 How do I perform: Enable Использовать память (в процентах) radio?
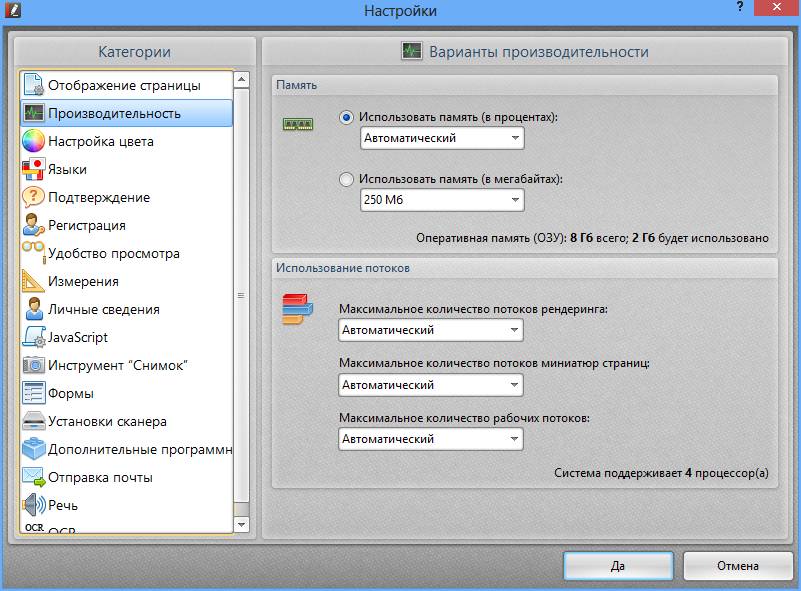pos(347,117)
